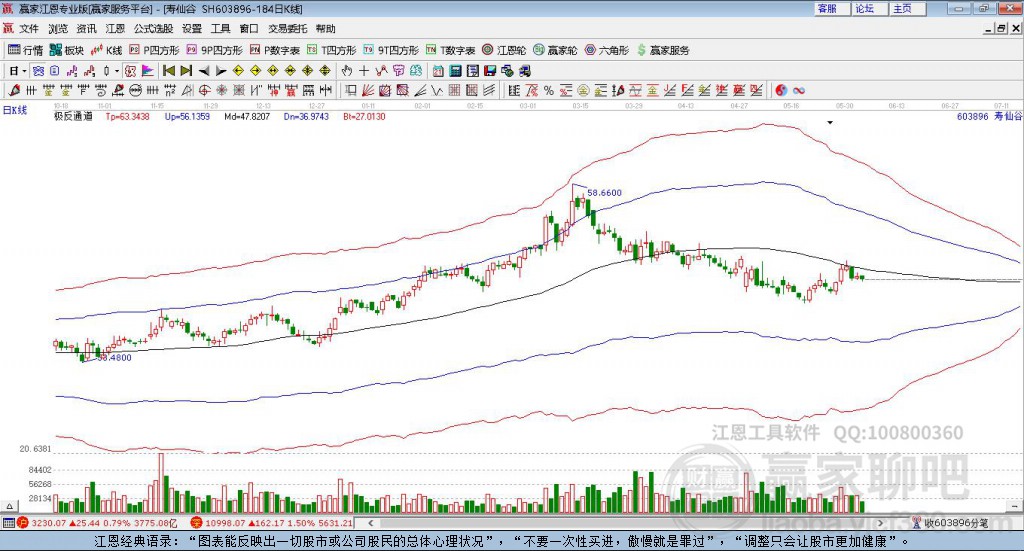Open the 浏览 menu
This screenshot has height=551, width=1024.
(57, 29)
